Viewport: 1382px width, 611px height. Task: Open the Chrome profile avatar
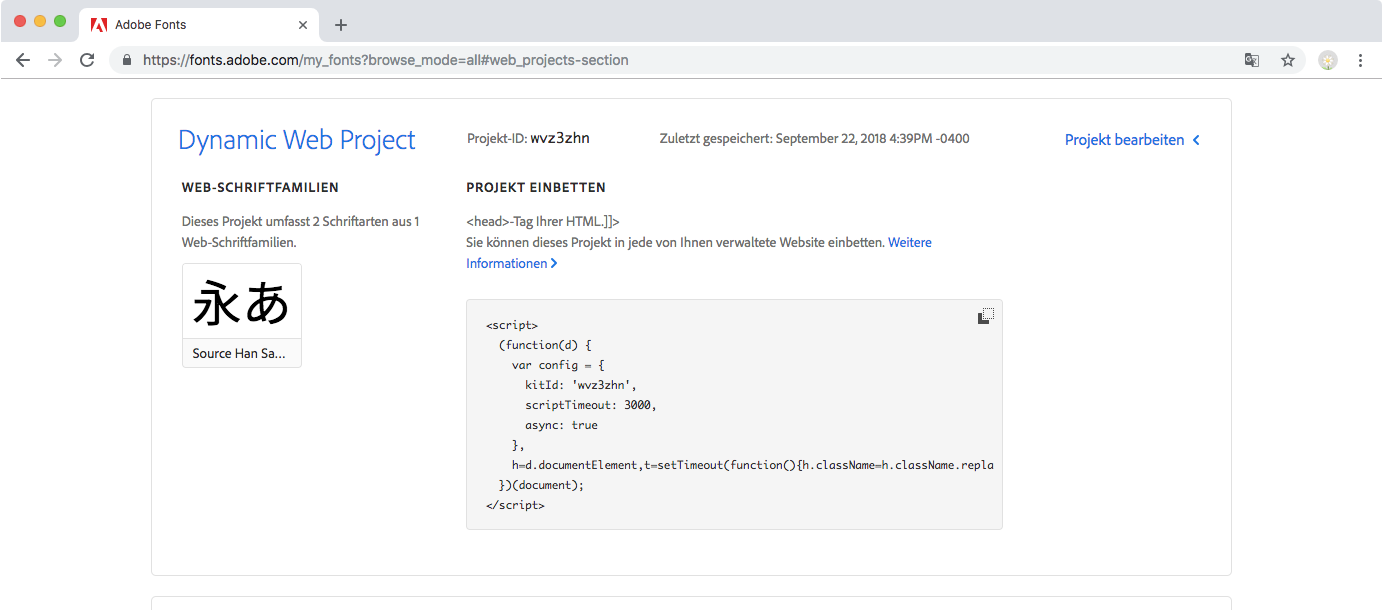pyautogui.click(x=1328, y=60)
